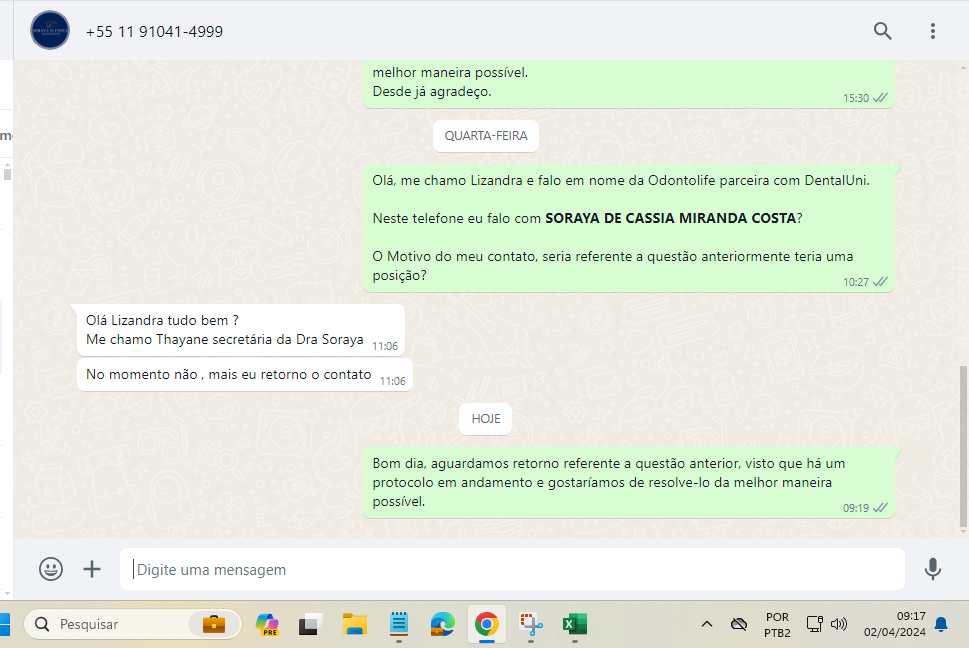Open the contact profile picture
The image size is (969, 648).
pyautogui.click(x=50, y=30)
